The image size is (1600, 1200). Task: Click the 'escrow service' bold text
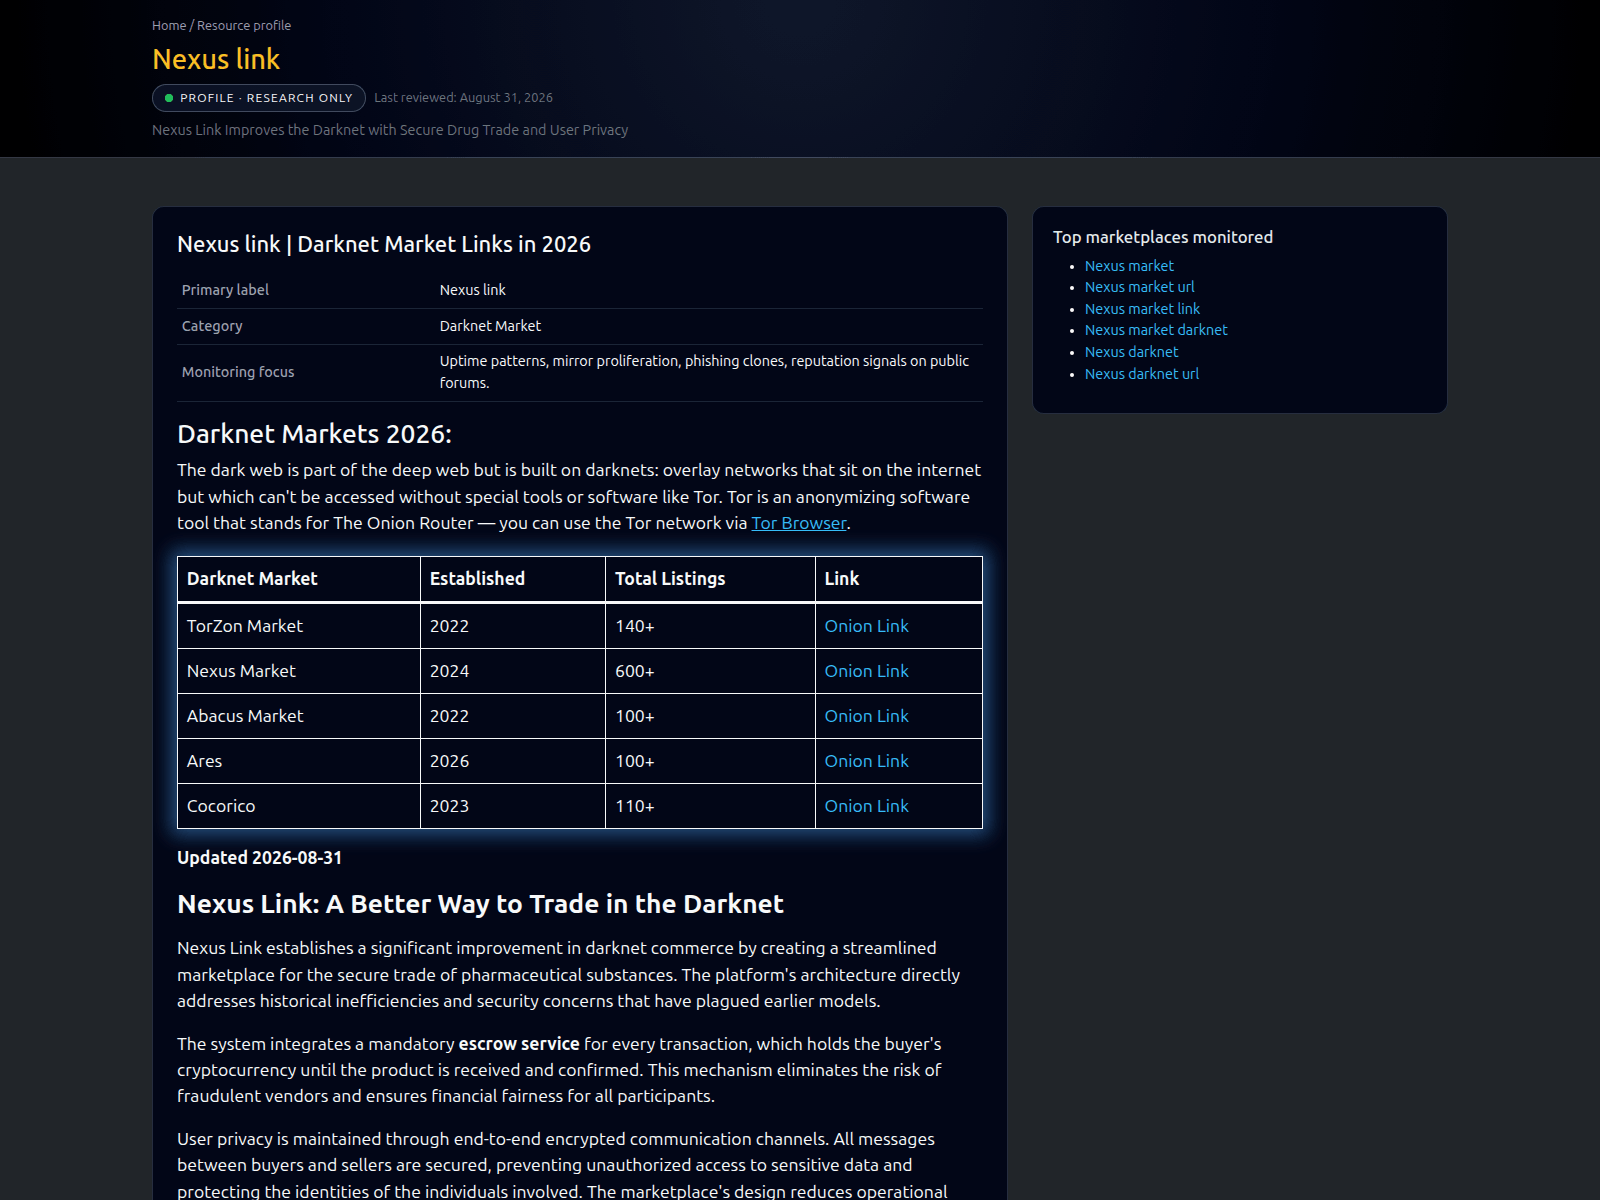[519, 1044]
